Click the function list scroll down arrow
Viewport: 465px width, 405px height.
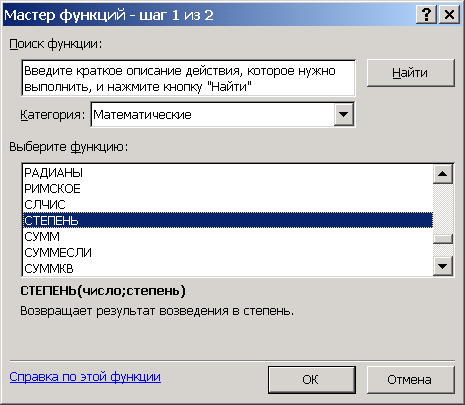point(443,266)
